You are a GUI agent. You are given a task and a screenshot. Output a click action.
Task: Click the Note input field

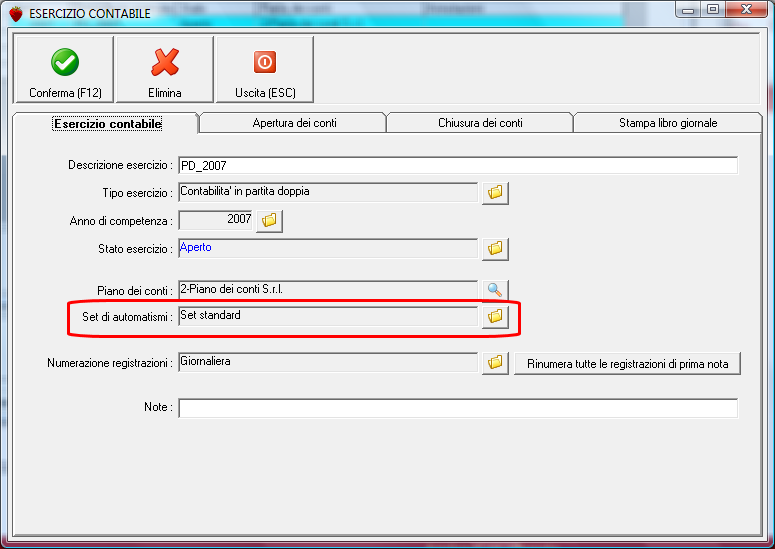(458, 408)
